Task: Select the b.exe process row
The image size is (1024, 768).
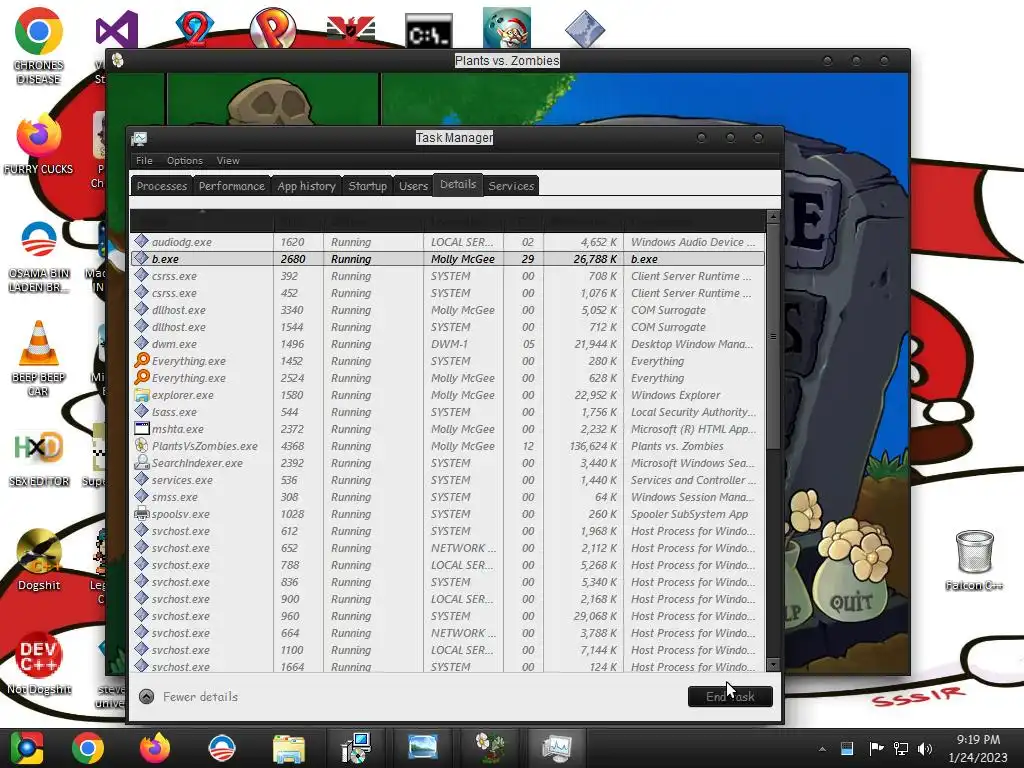Action: [447, 259]
